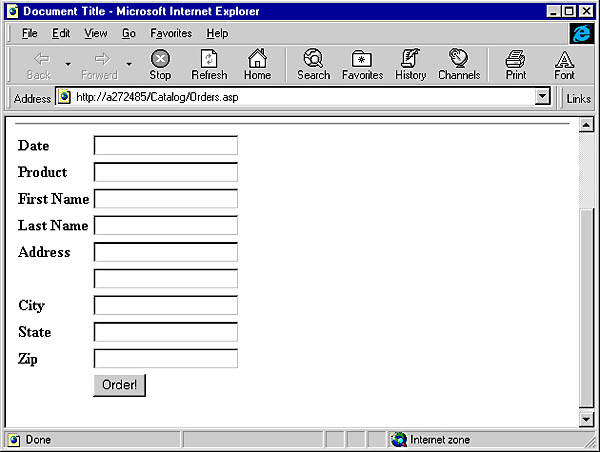This screenshot has height=452, width=600.
Task: Print the page with the Print icon
Action: pyautogui.click(x=515, y=64)
